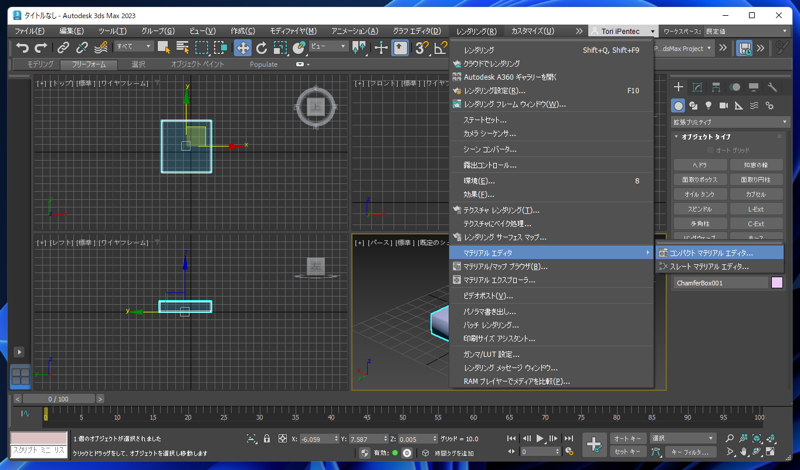Open レンダリング設定(R) menu item

tap(551, 91)
